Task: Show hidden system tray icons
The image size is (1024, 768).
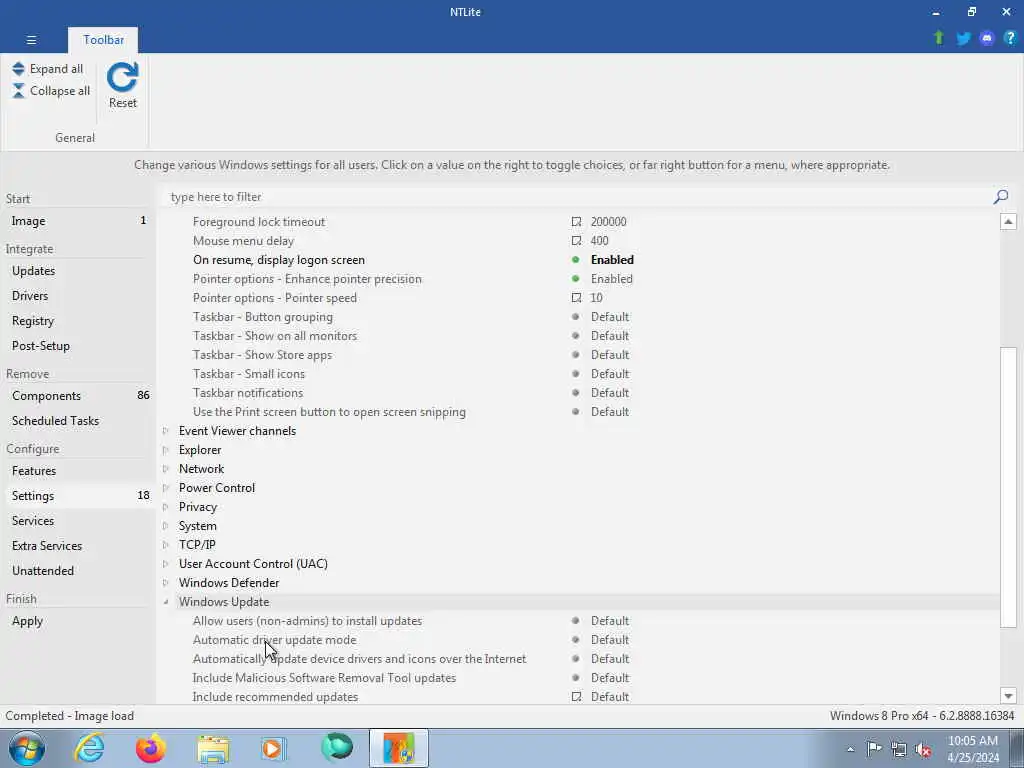Action: [x=850, y=750]
